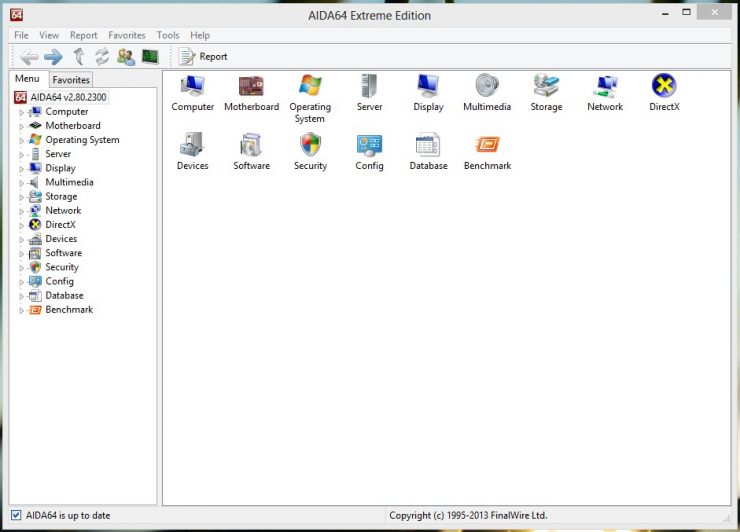This screenshot has height=532, width=740.
Task: Open the Operating System icon in main panel
Action: 310,86
